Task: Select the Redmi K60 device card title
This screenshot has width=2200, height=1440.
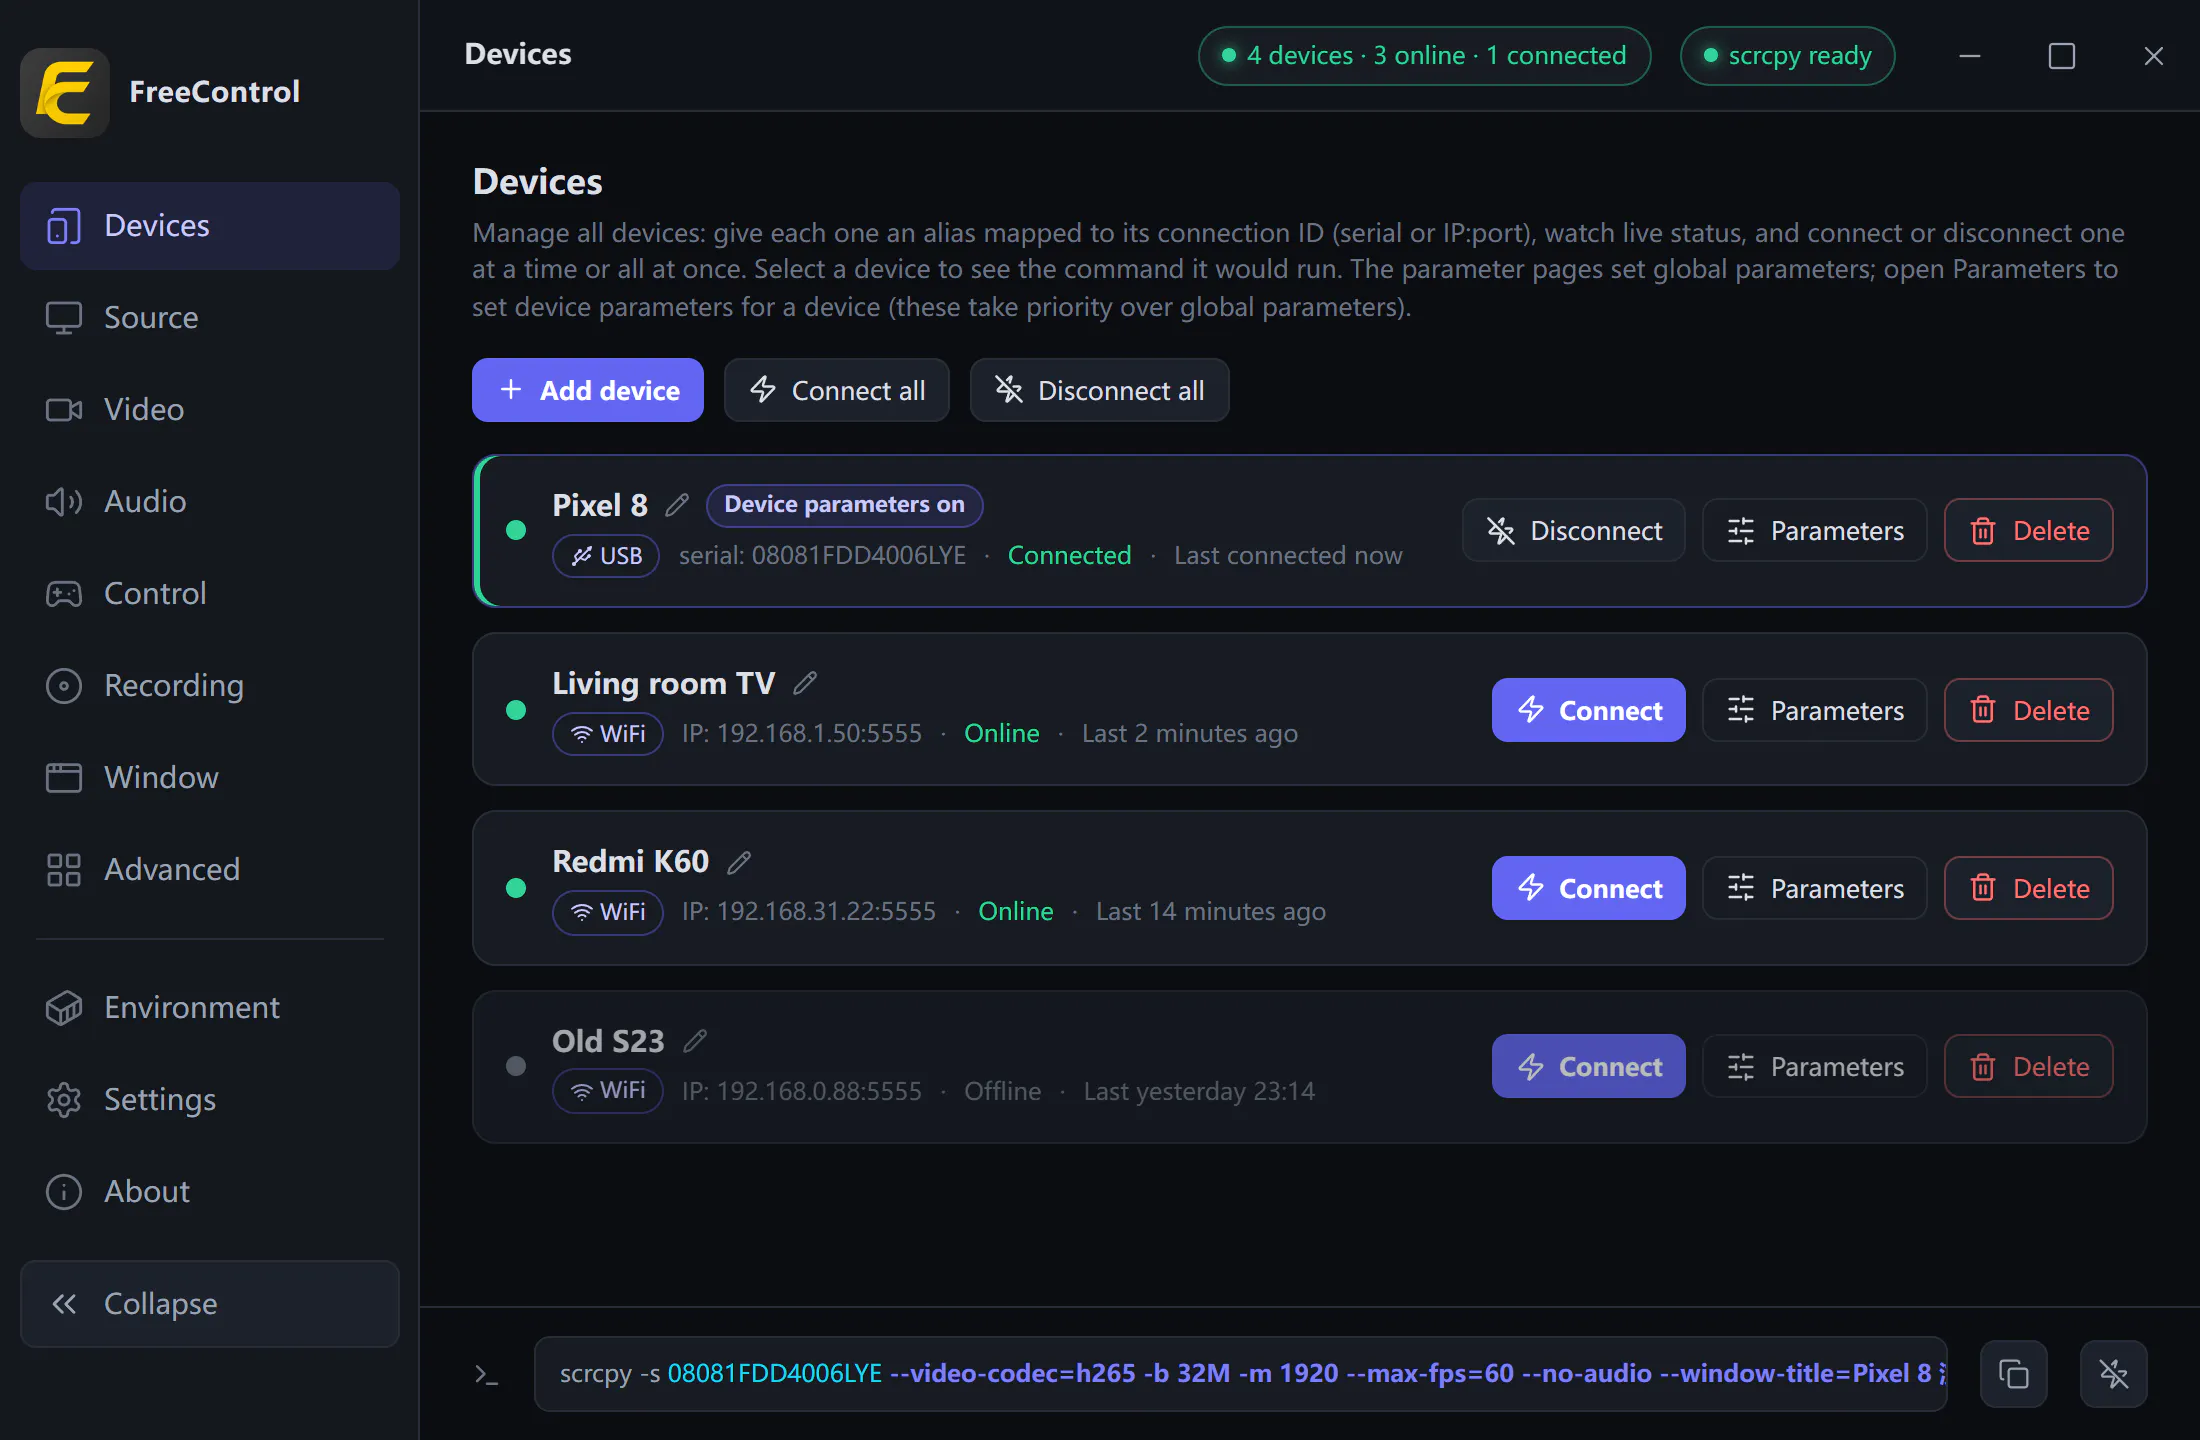Action: point(631,861)
